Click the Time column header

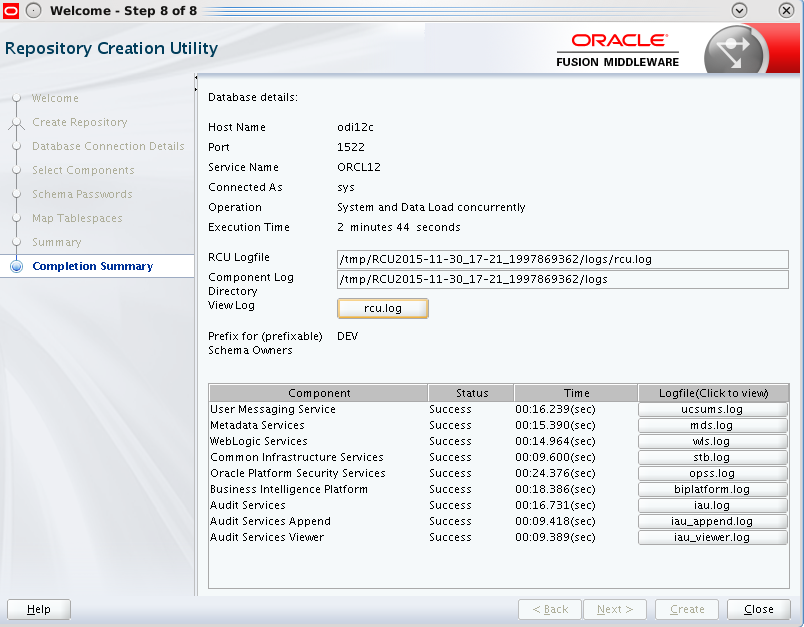576,393
